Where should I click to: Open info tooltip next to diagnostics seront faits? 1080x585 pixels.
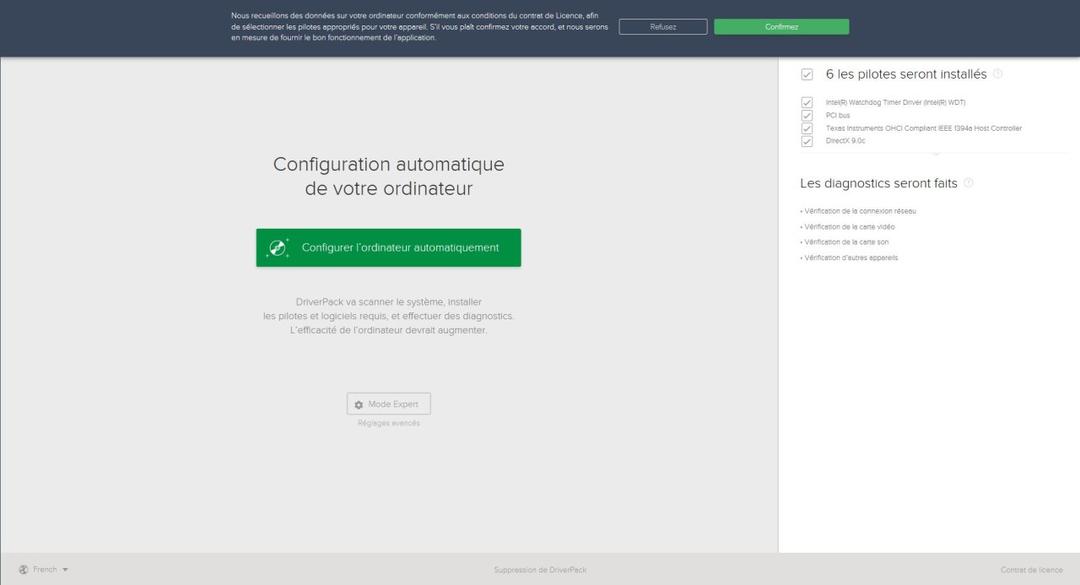point(966,183)
